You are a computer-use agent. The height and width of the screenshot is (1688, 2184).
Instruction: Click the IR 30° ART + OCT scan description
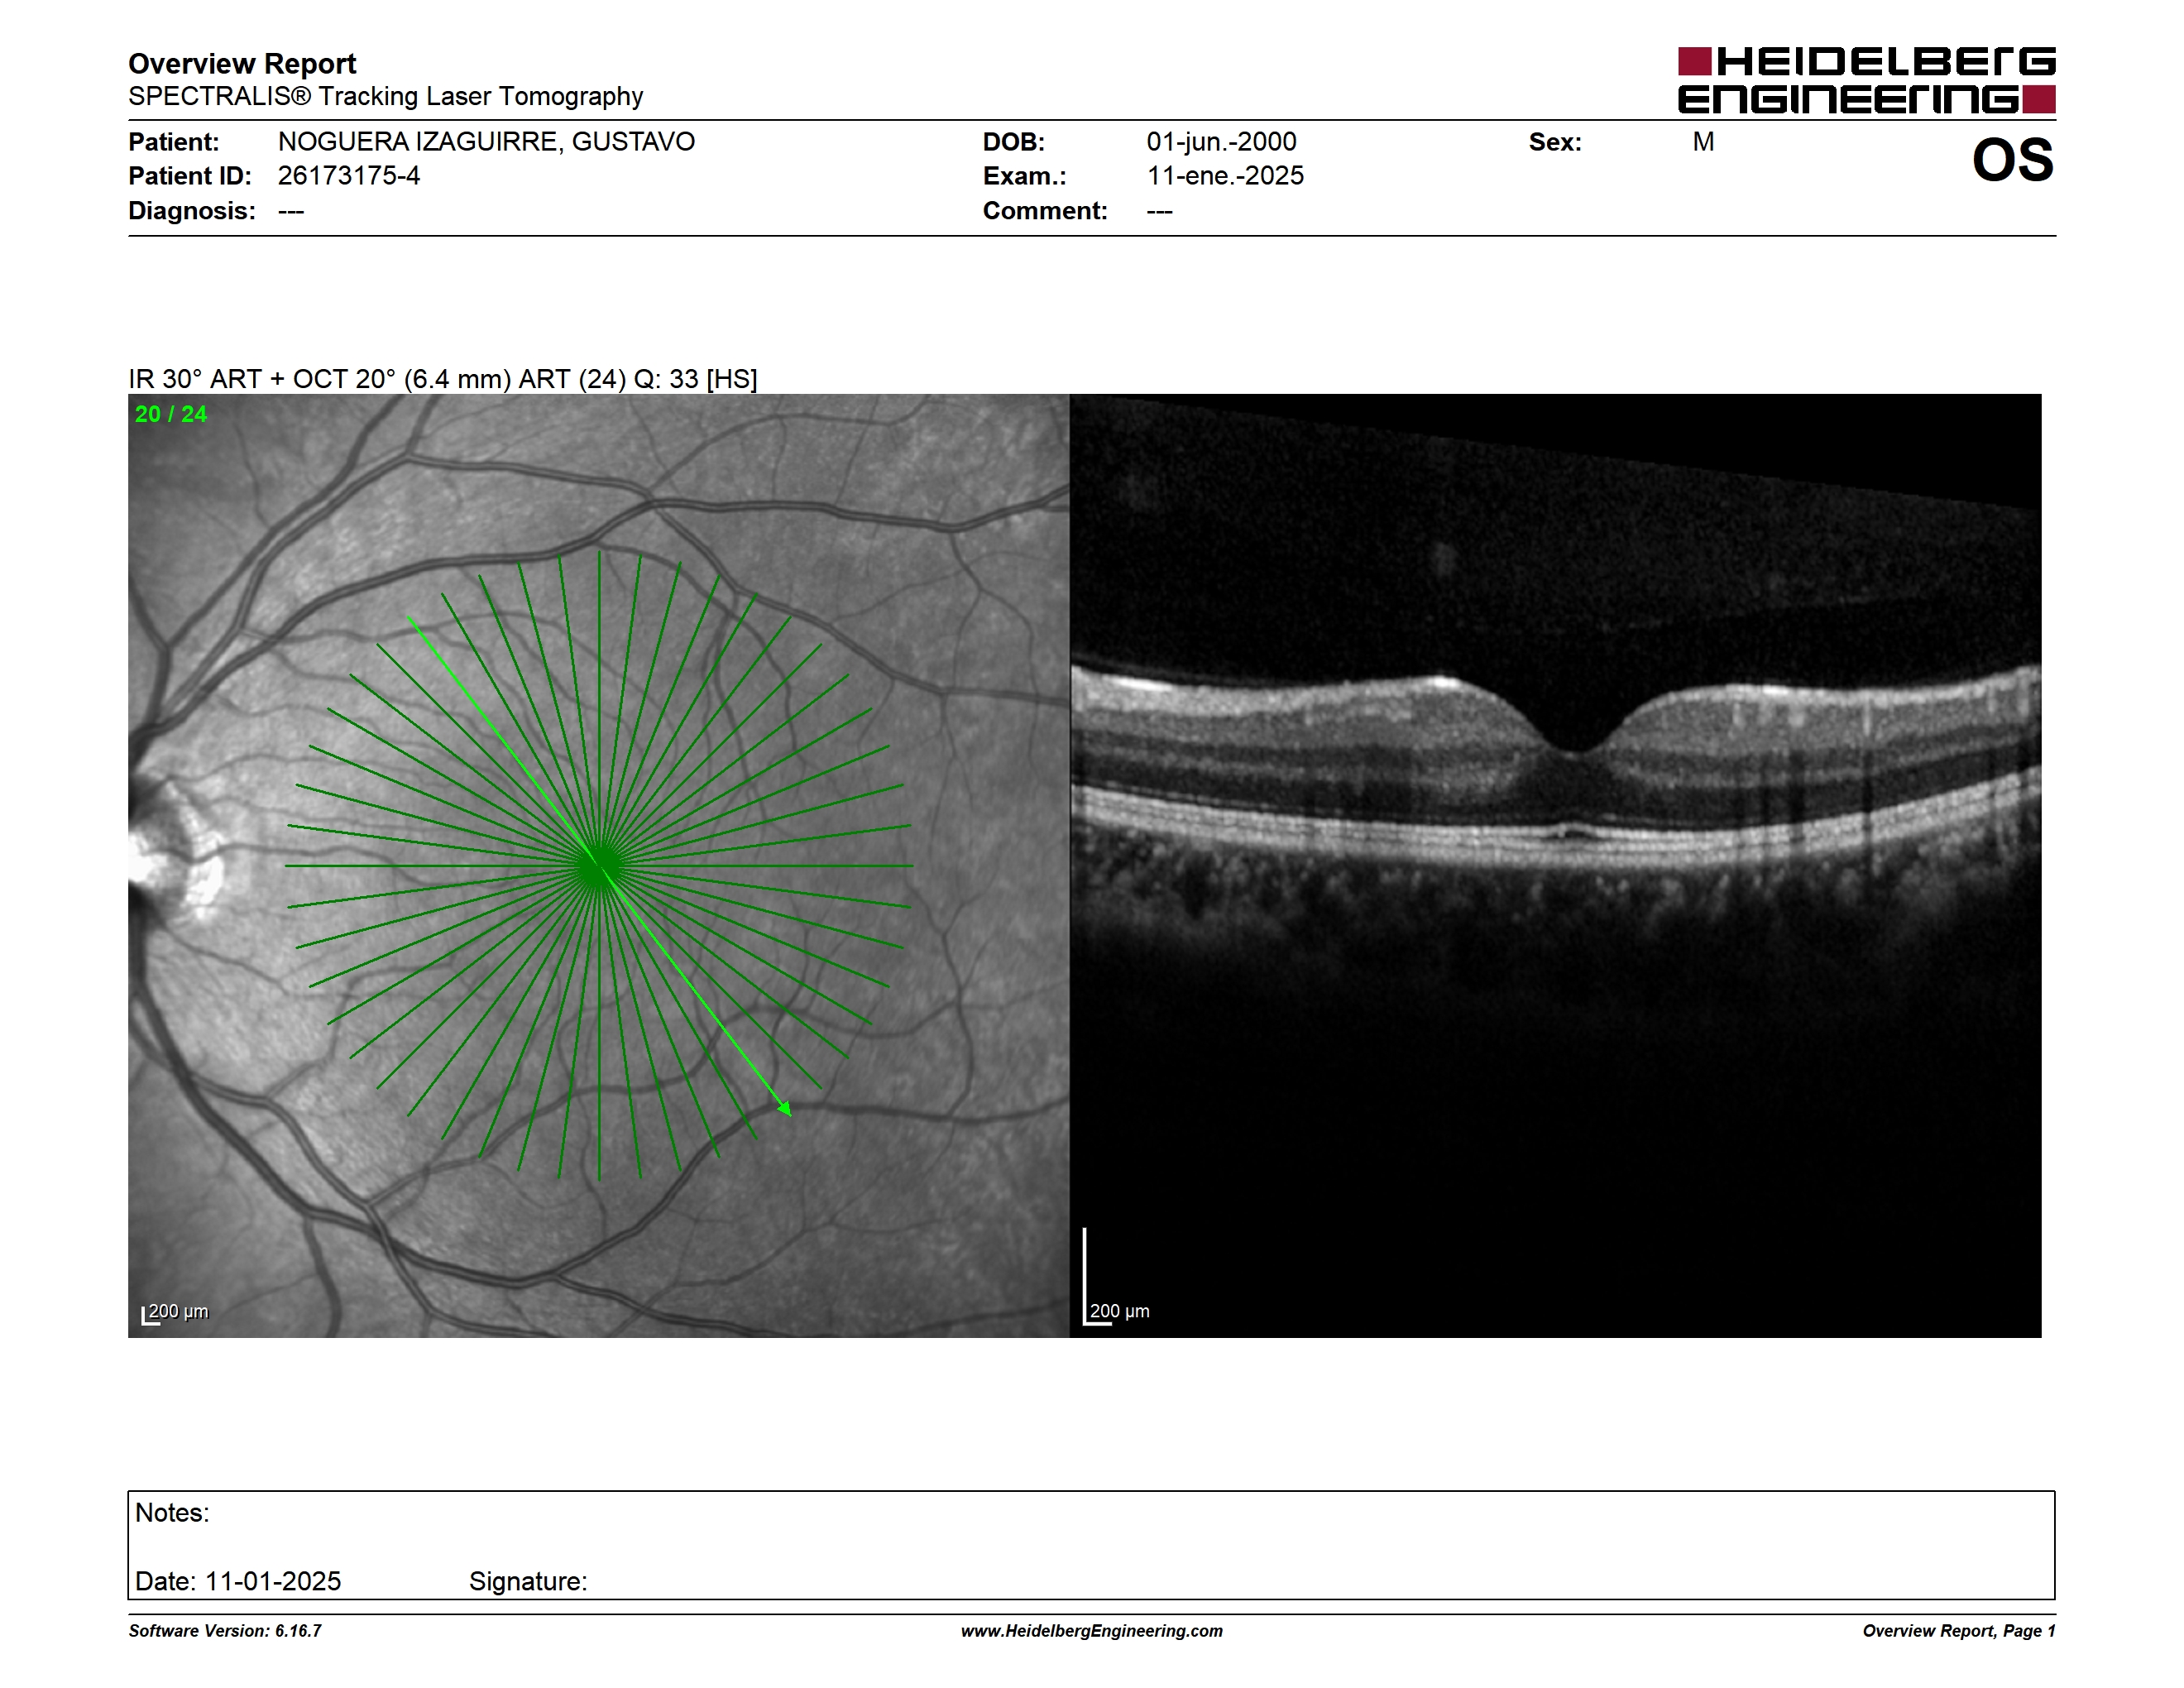click(x=442, y=379)
